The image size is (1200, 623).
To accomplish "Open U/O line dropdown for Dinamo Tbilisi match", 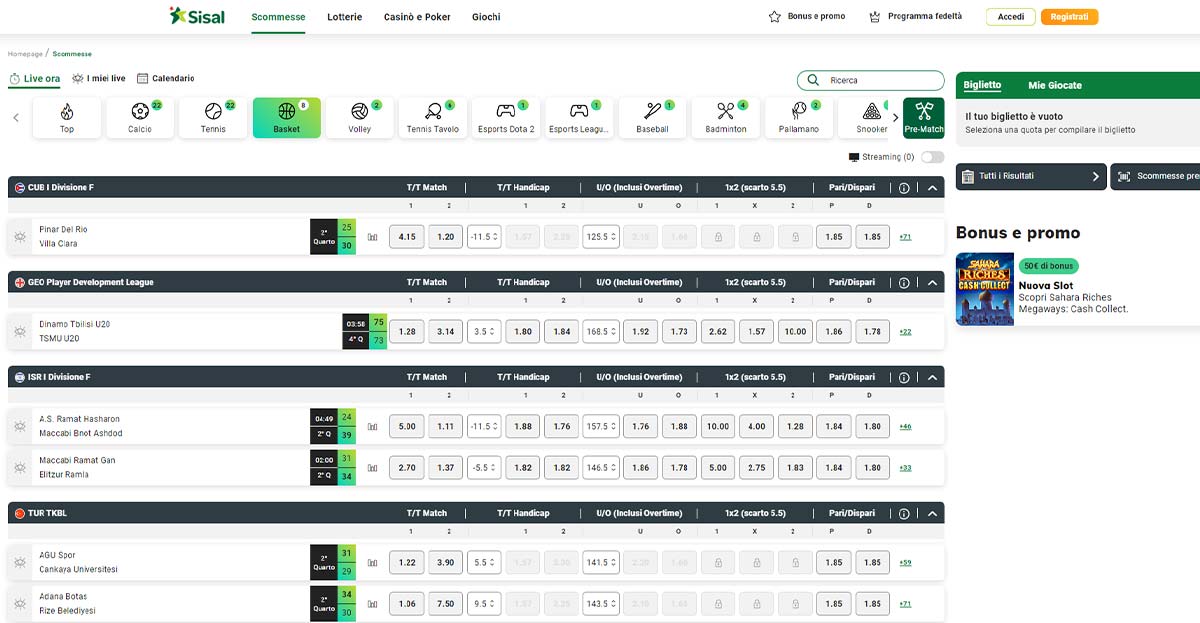I will point(601,331).
